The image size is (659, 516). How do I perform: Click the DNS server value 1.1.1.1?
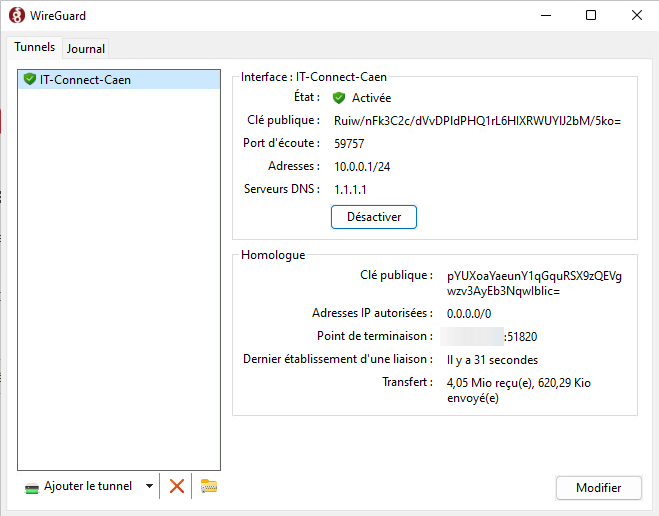[350, 190]
